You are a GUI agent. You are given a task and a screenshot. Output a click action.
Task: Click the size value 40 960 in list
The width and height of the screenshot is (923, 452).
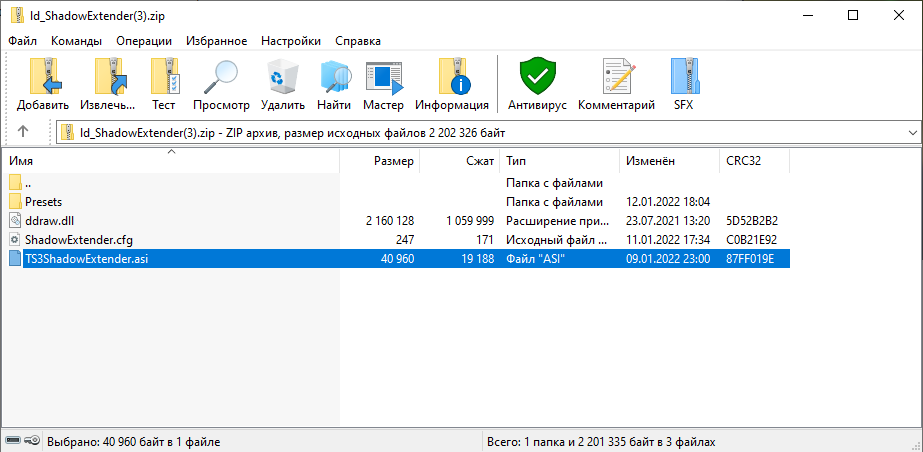click(x=397, y=258)
